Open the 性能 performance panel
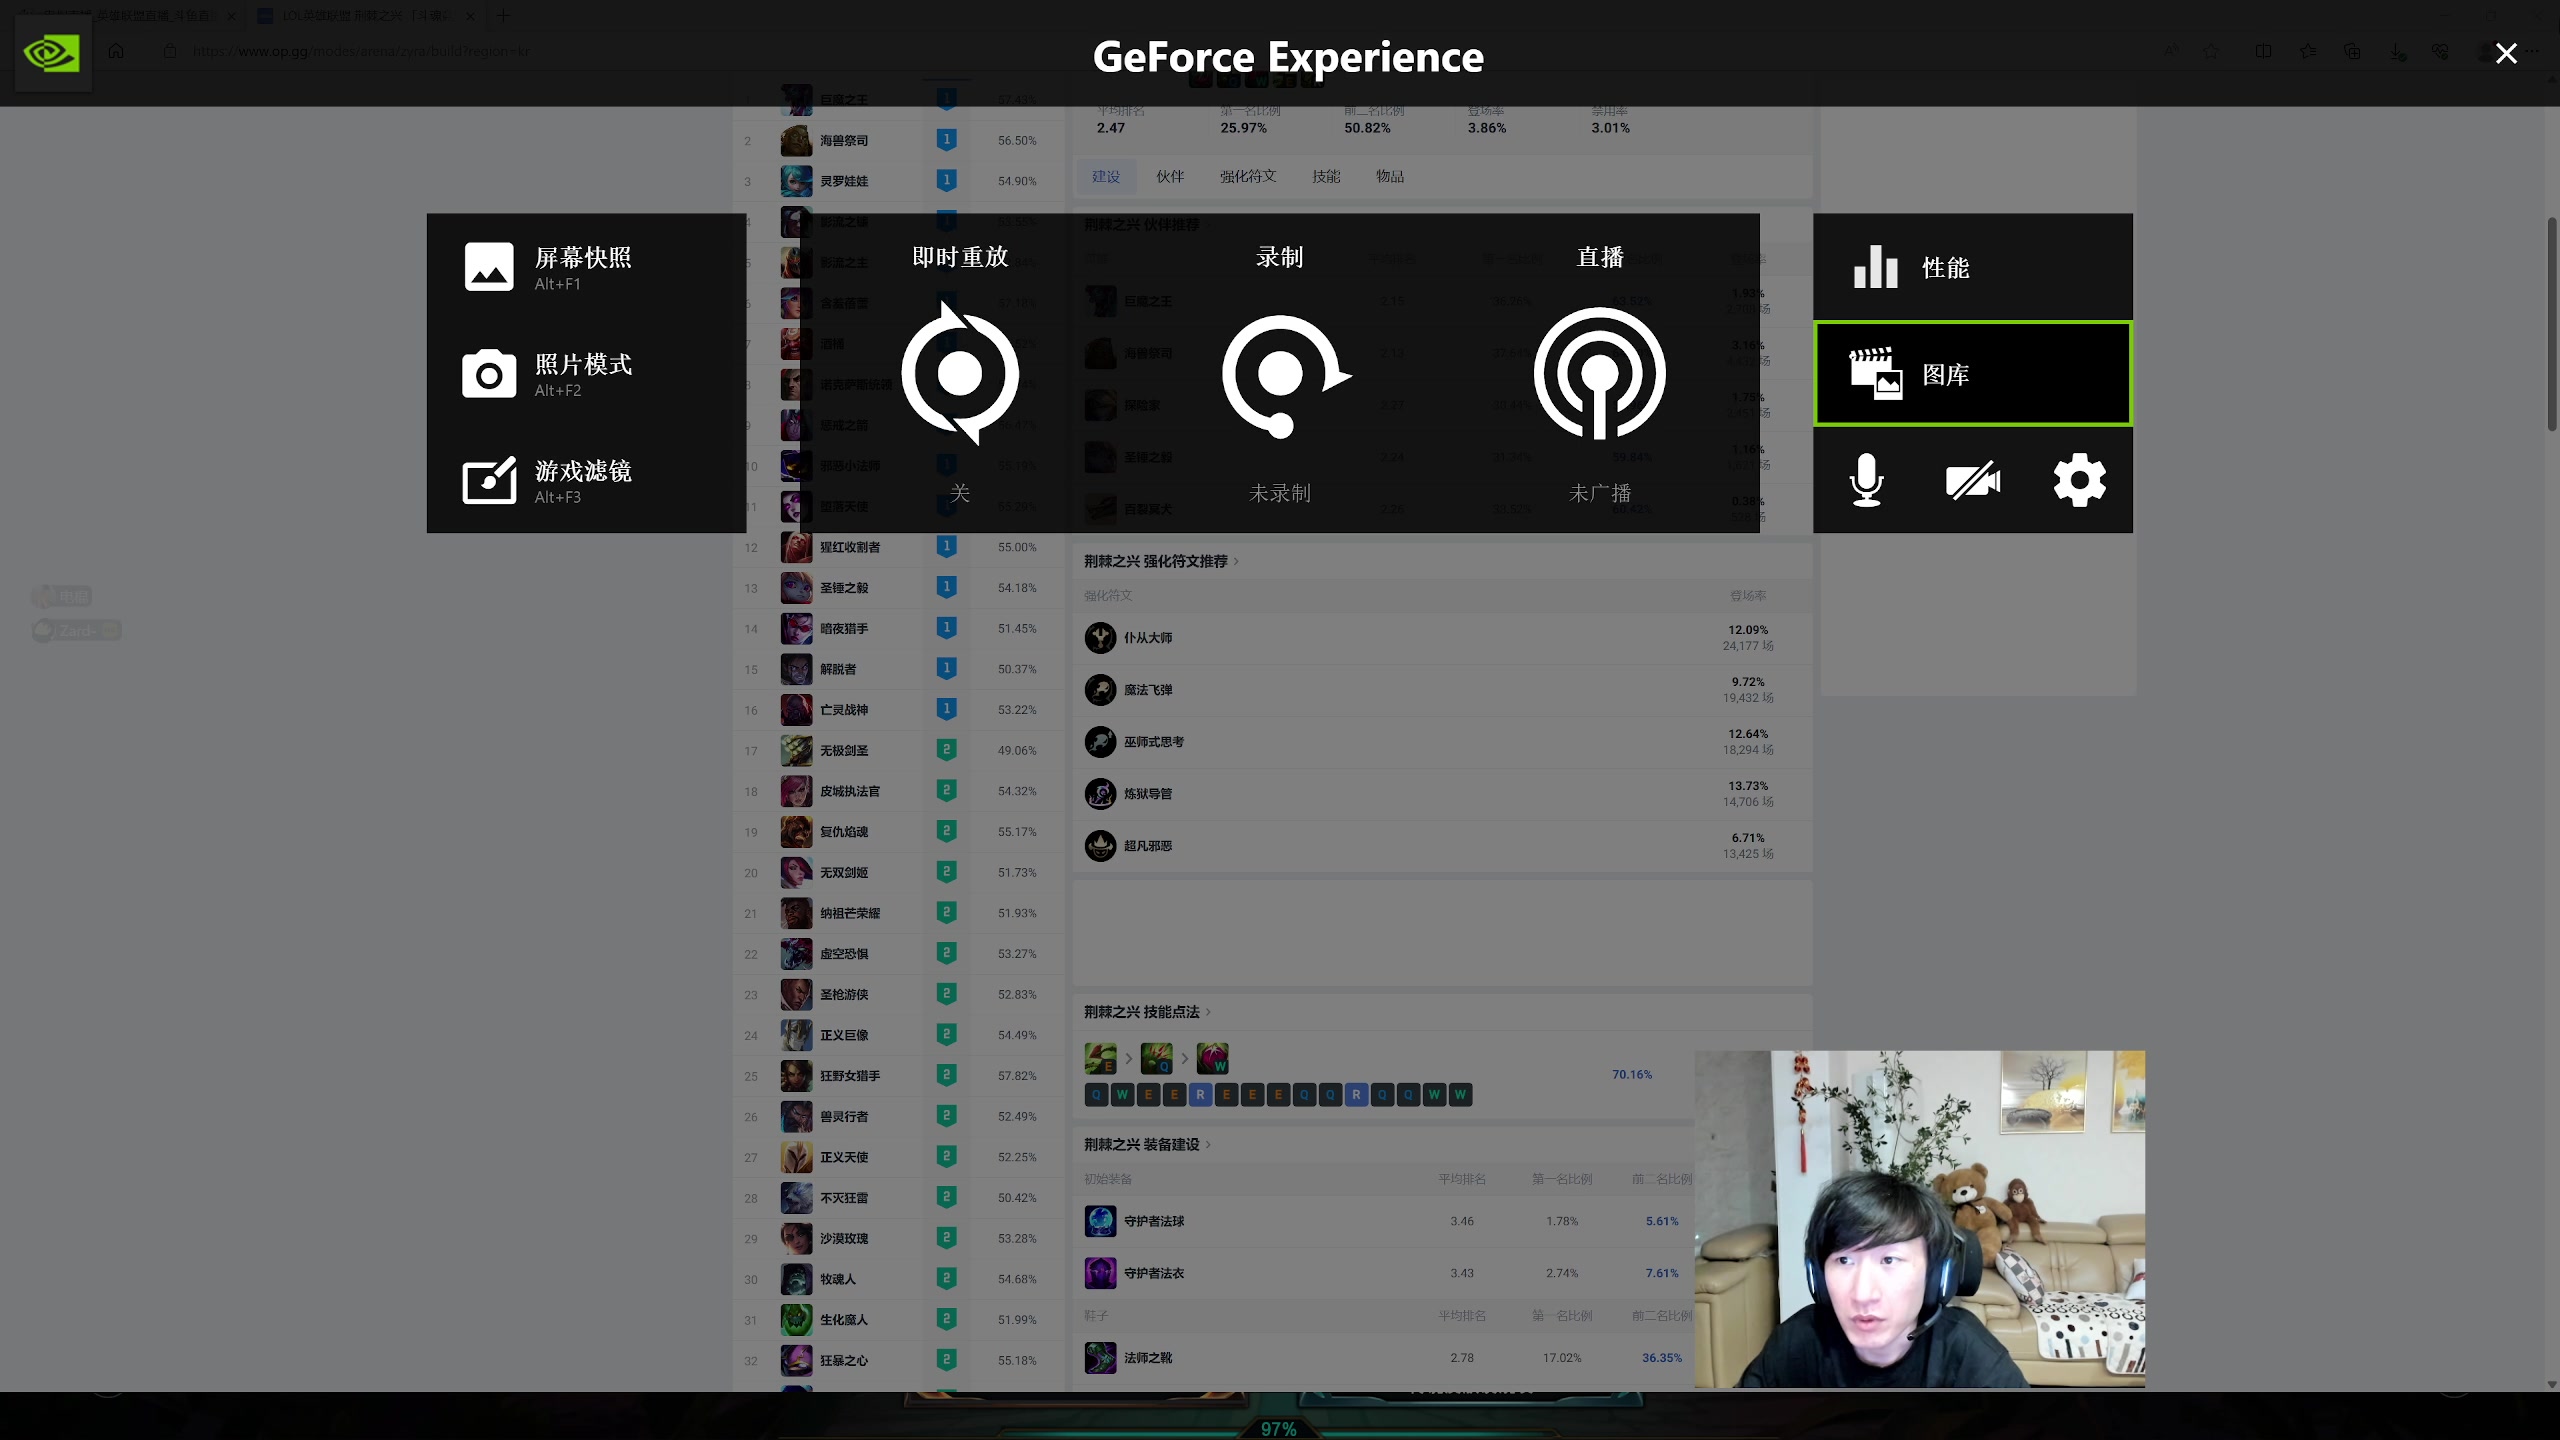The image size is (2560, 1440). (x=1973, y=267)
